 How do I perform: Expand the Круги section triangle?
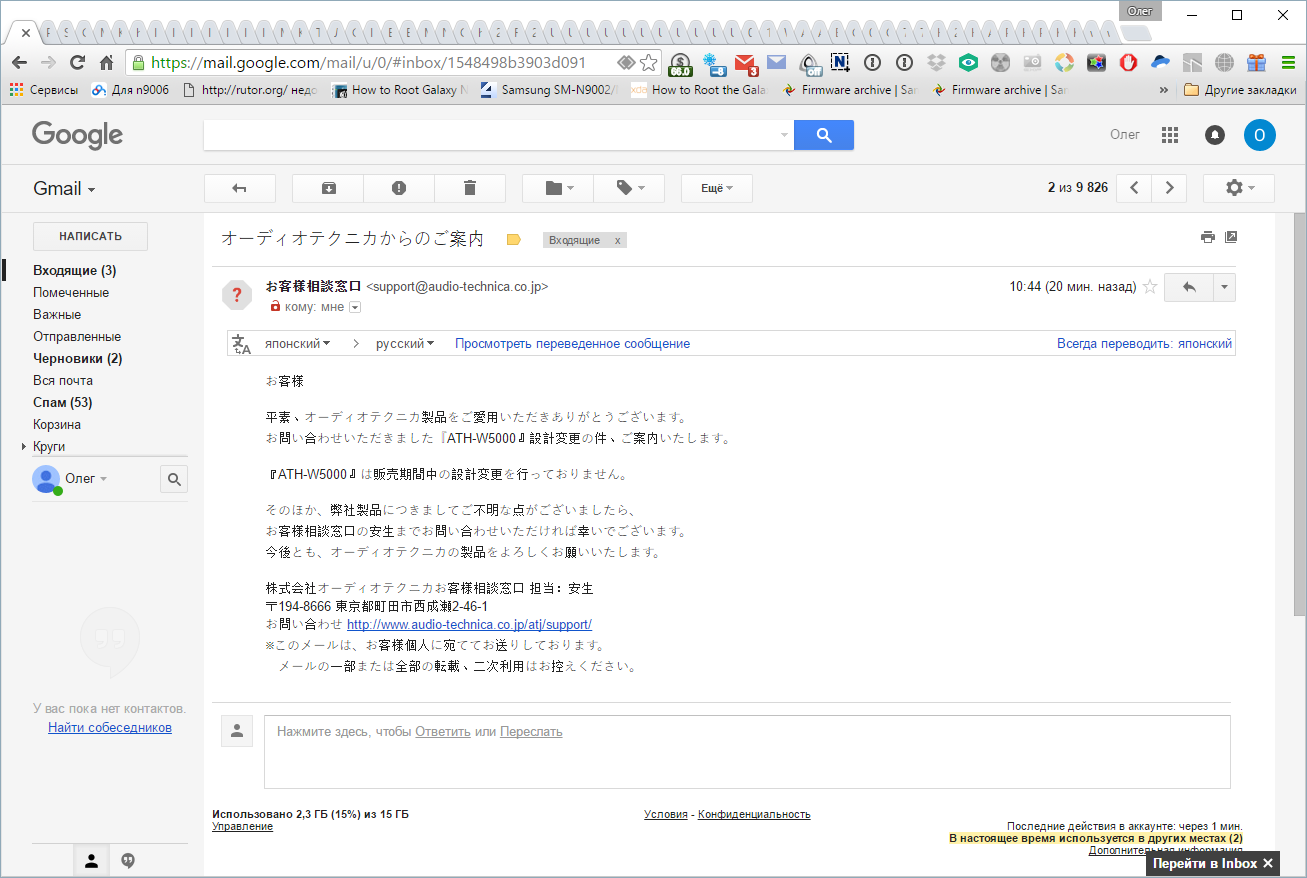(24, 447)
